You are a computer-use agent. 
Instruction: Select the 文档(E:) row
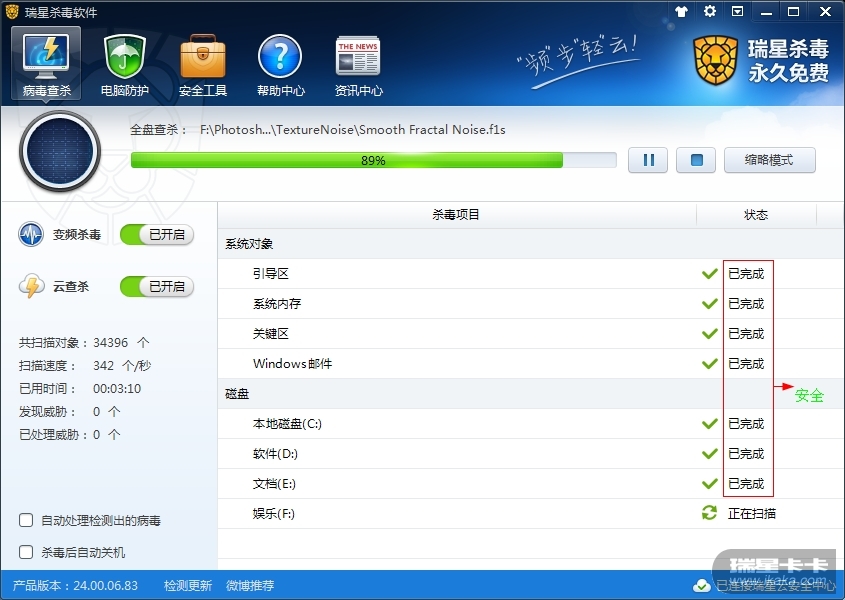pos(531,484)
